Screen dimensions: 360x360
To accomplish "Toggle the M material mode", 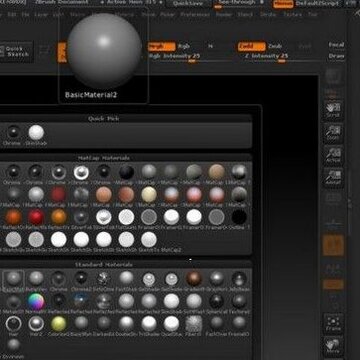I will point(210,46).
